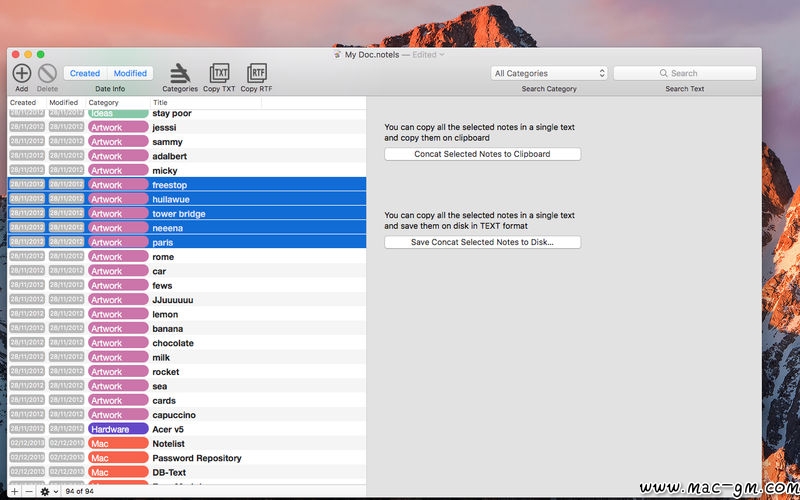Click the Mac tag on Notelist row

[118, 444]
